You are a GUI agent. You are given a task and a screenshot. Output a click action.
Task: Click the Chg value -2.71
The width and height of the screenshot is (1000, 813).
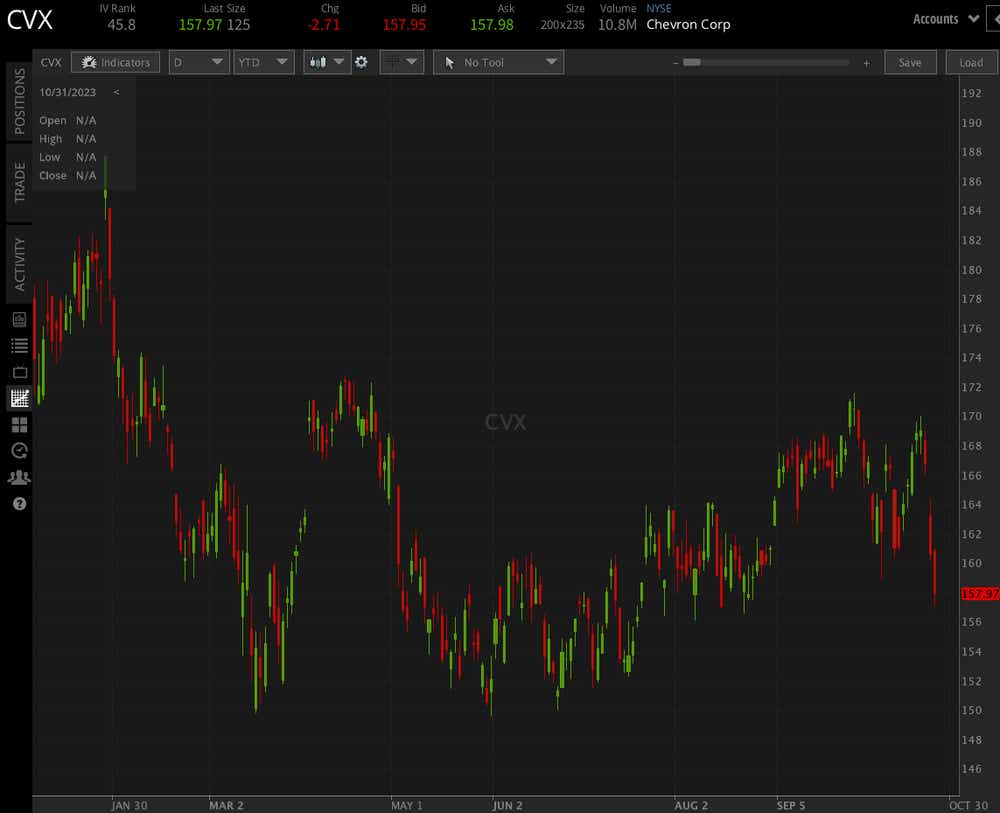click(x=323, y=25)
